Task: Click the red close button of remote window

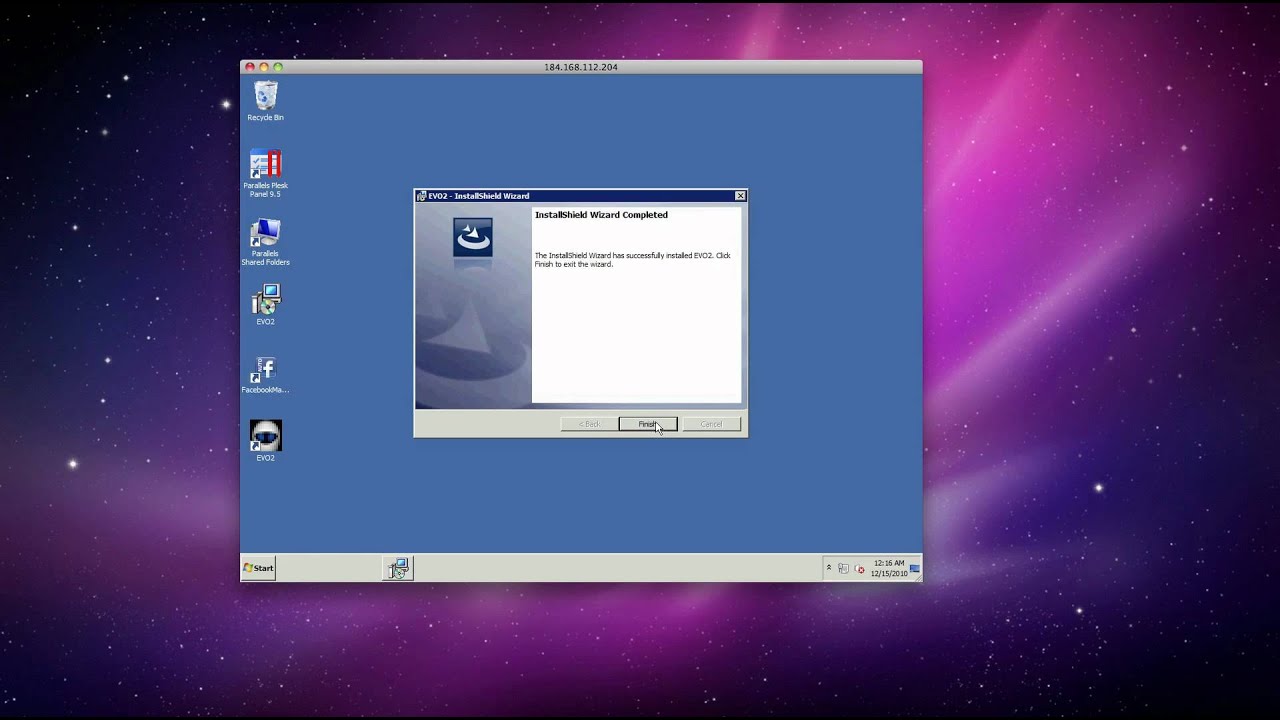Action: click(x=250, y=67)
